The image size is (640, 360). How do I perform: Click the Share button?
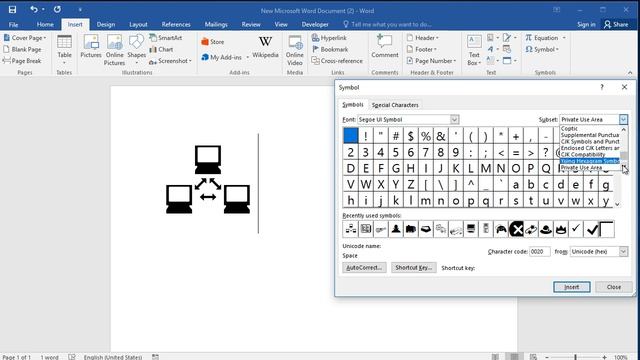coord(616,24)
